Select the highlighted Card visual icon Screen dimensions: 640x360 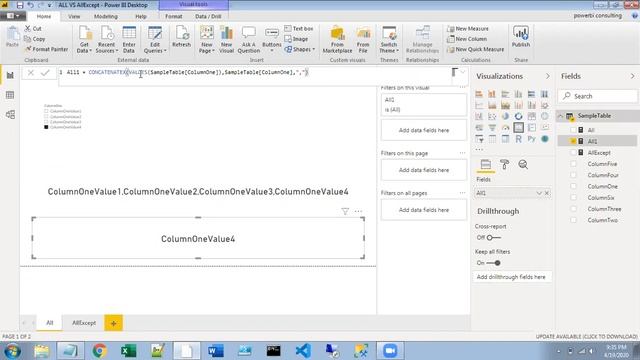[x=518, y=128]
